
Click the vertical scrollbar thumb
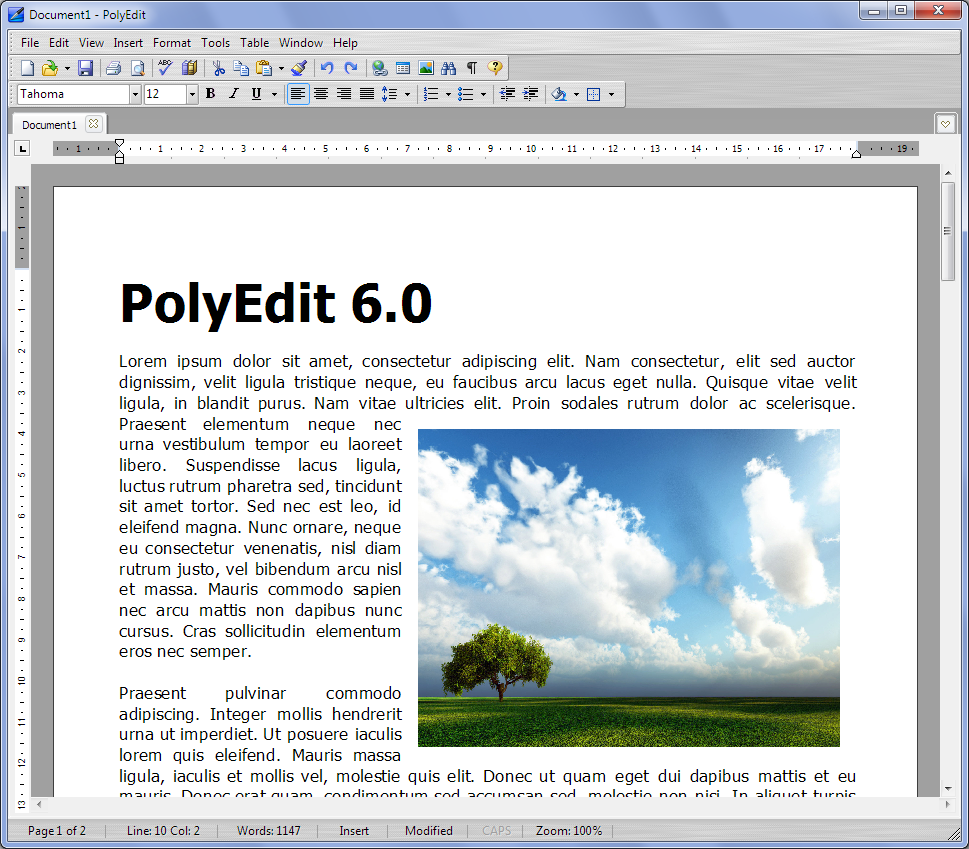click(948, 232)
